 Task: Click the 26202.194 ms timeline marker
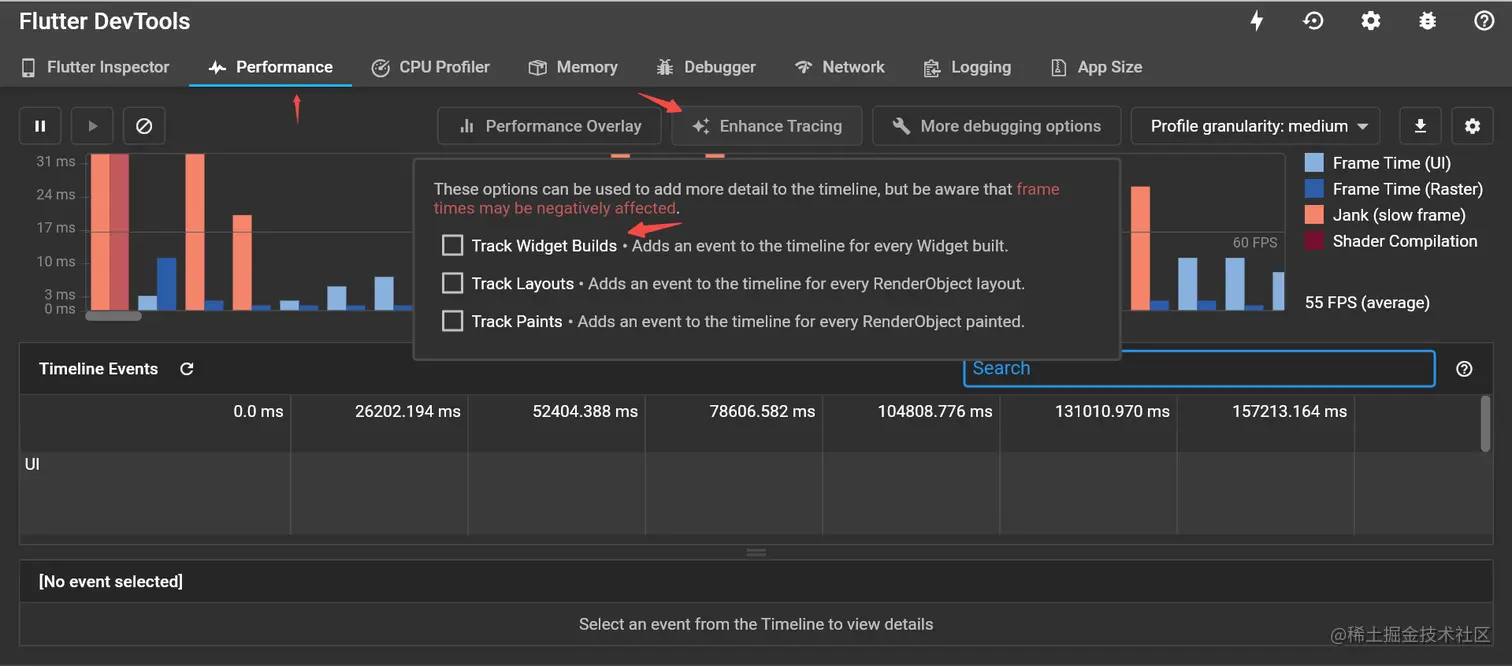click(408, 411)
